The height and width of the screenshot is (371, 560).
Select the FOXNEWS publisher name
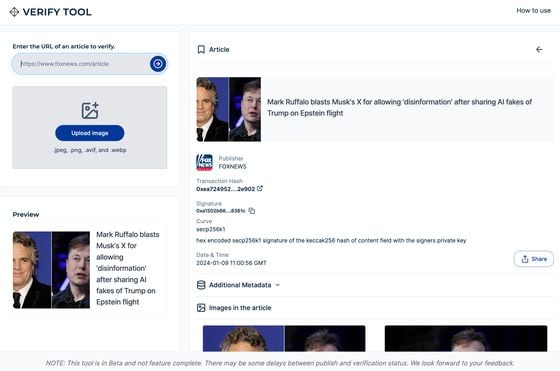pos(232,167)
